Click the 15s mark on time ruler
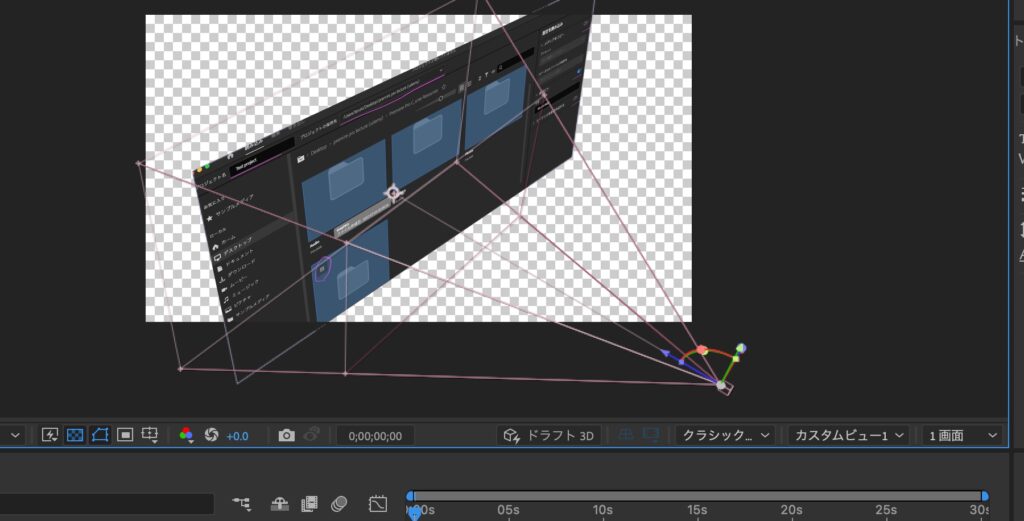Image resolution: width=1024 pixels, height=521 pixels. click(697, 510)
